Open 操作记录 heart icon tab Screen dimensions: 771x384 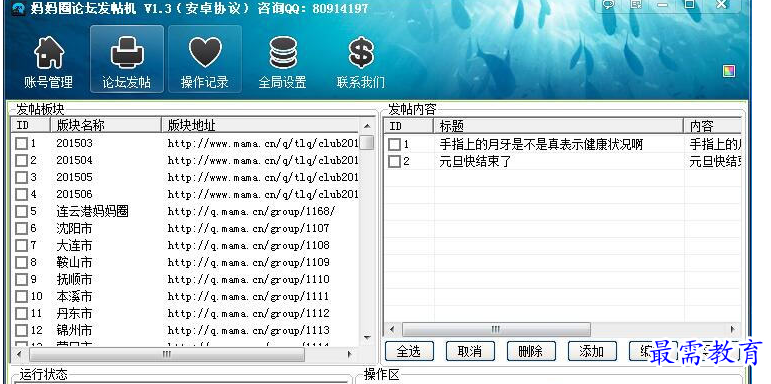point(205,59)
